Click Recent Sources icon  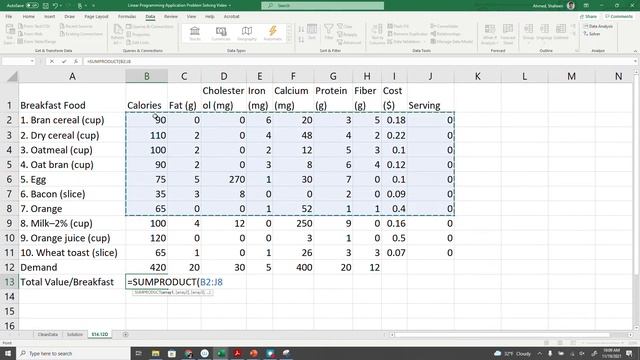click(62, 26)
